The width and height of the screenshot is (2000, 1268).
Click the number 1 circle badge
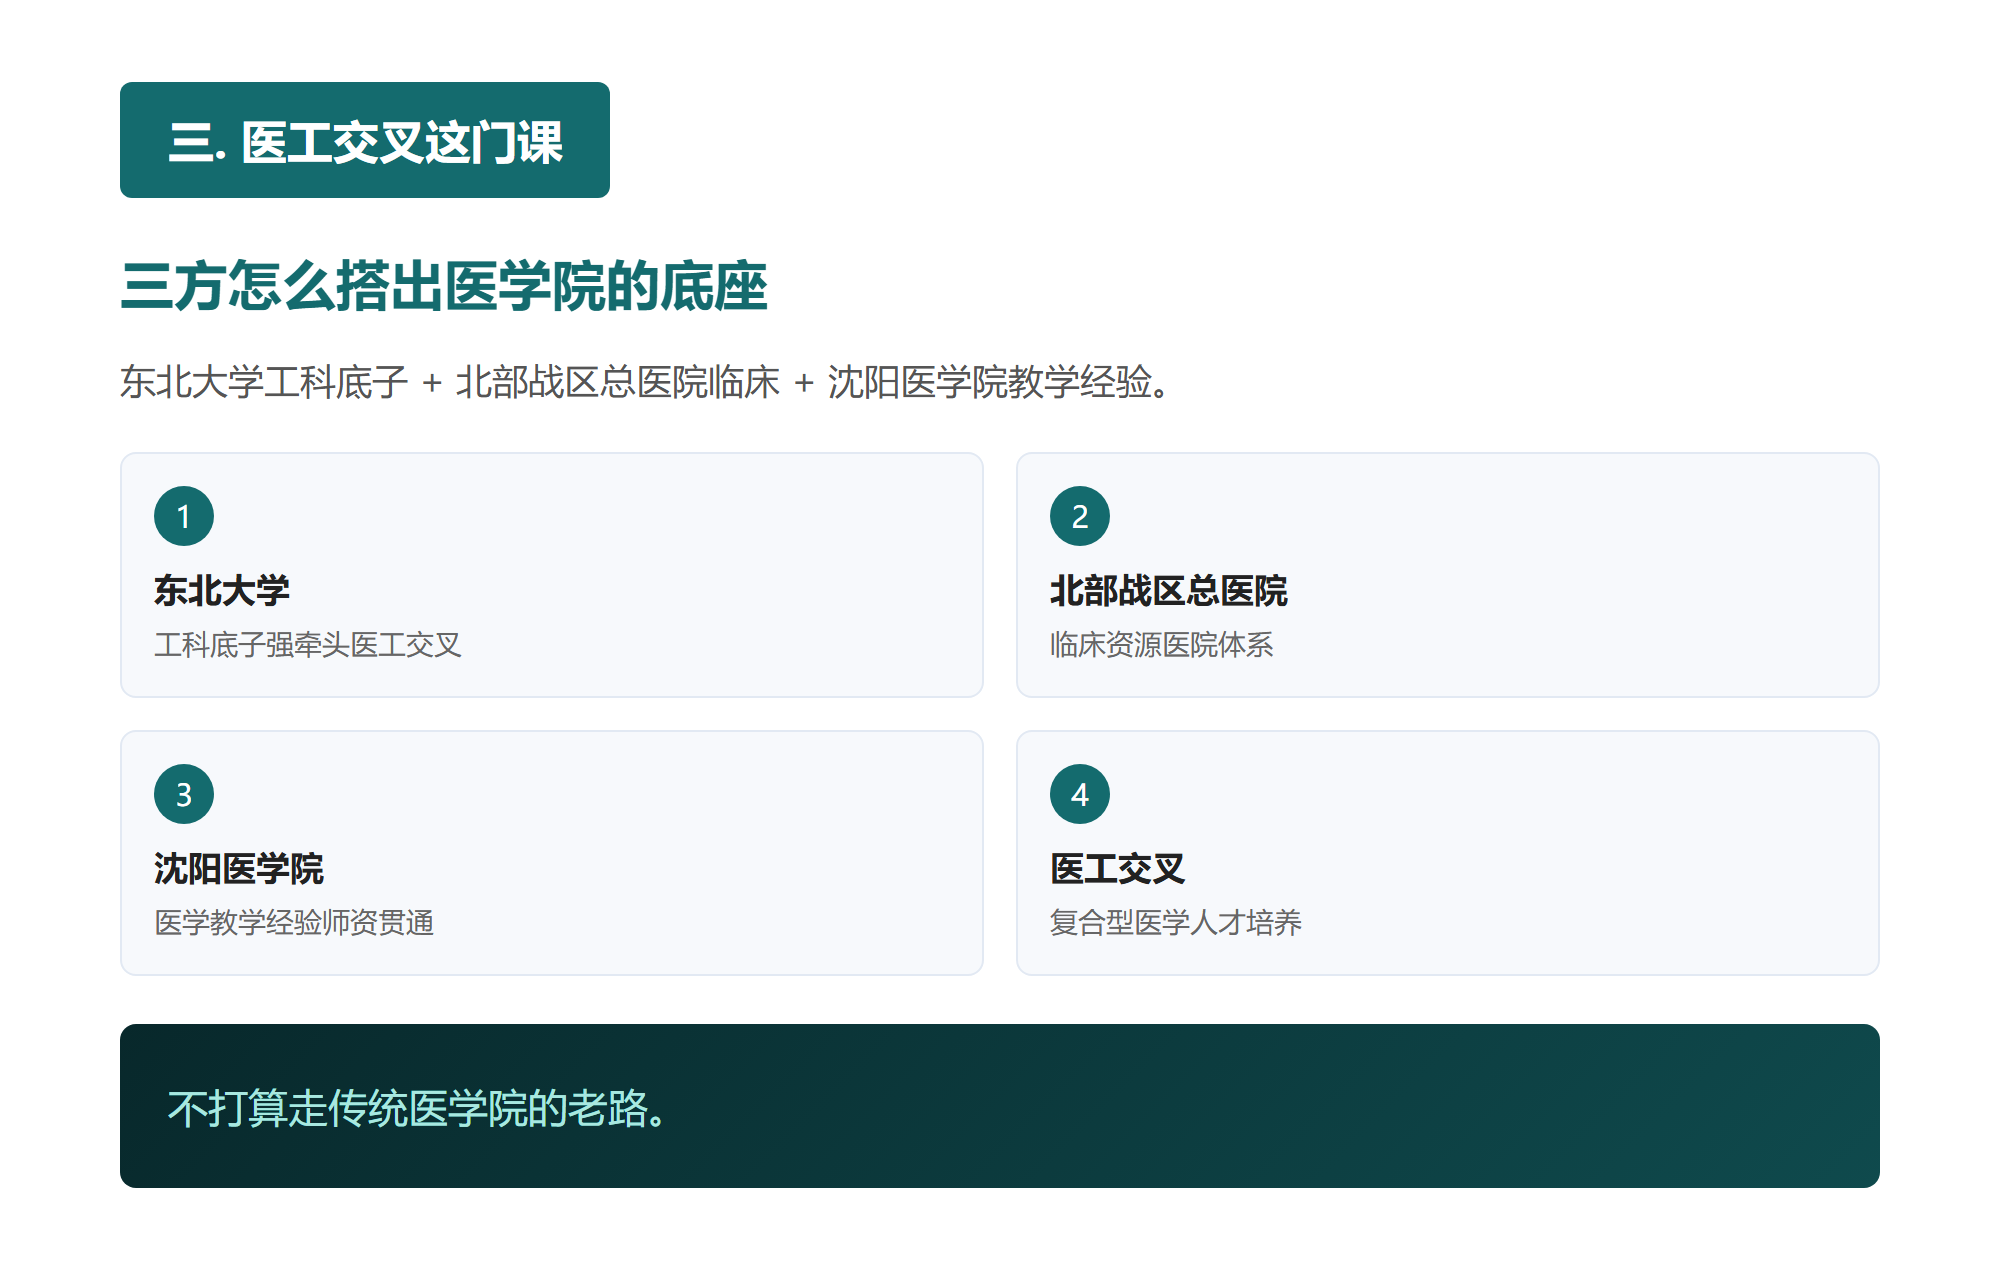[x=184, y=516]
